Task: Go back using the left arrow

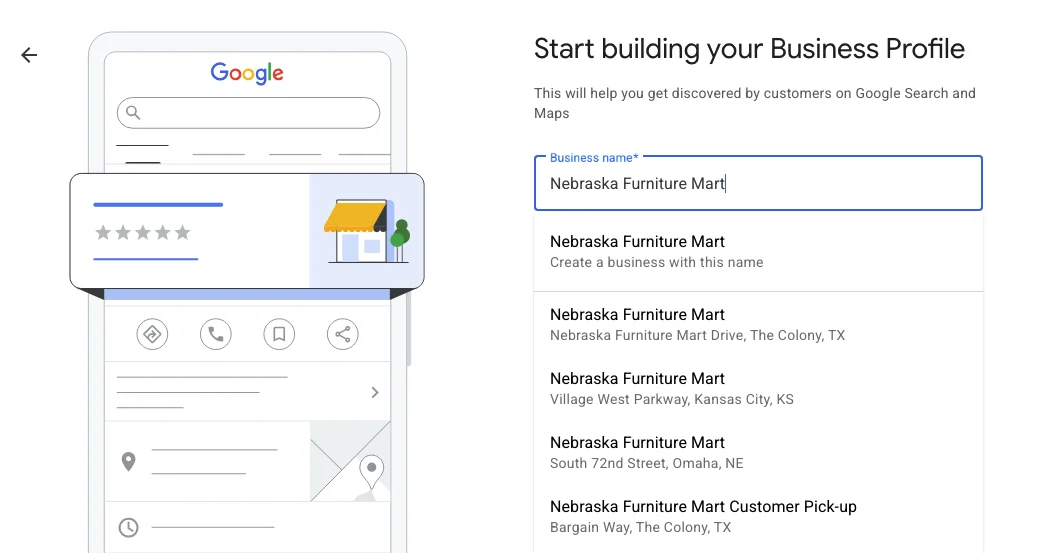Action: (29, 55)
